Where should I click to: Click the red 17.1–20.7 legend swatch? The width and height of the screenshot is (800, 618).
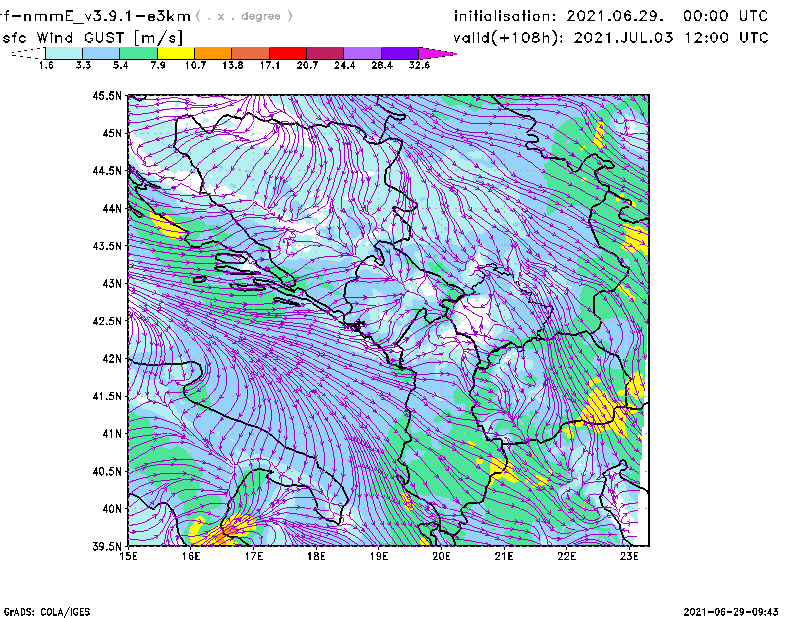[288, 53]
